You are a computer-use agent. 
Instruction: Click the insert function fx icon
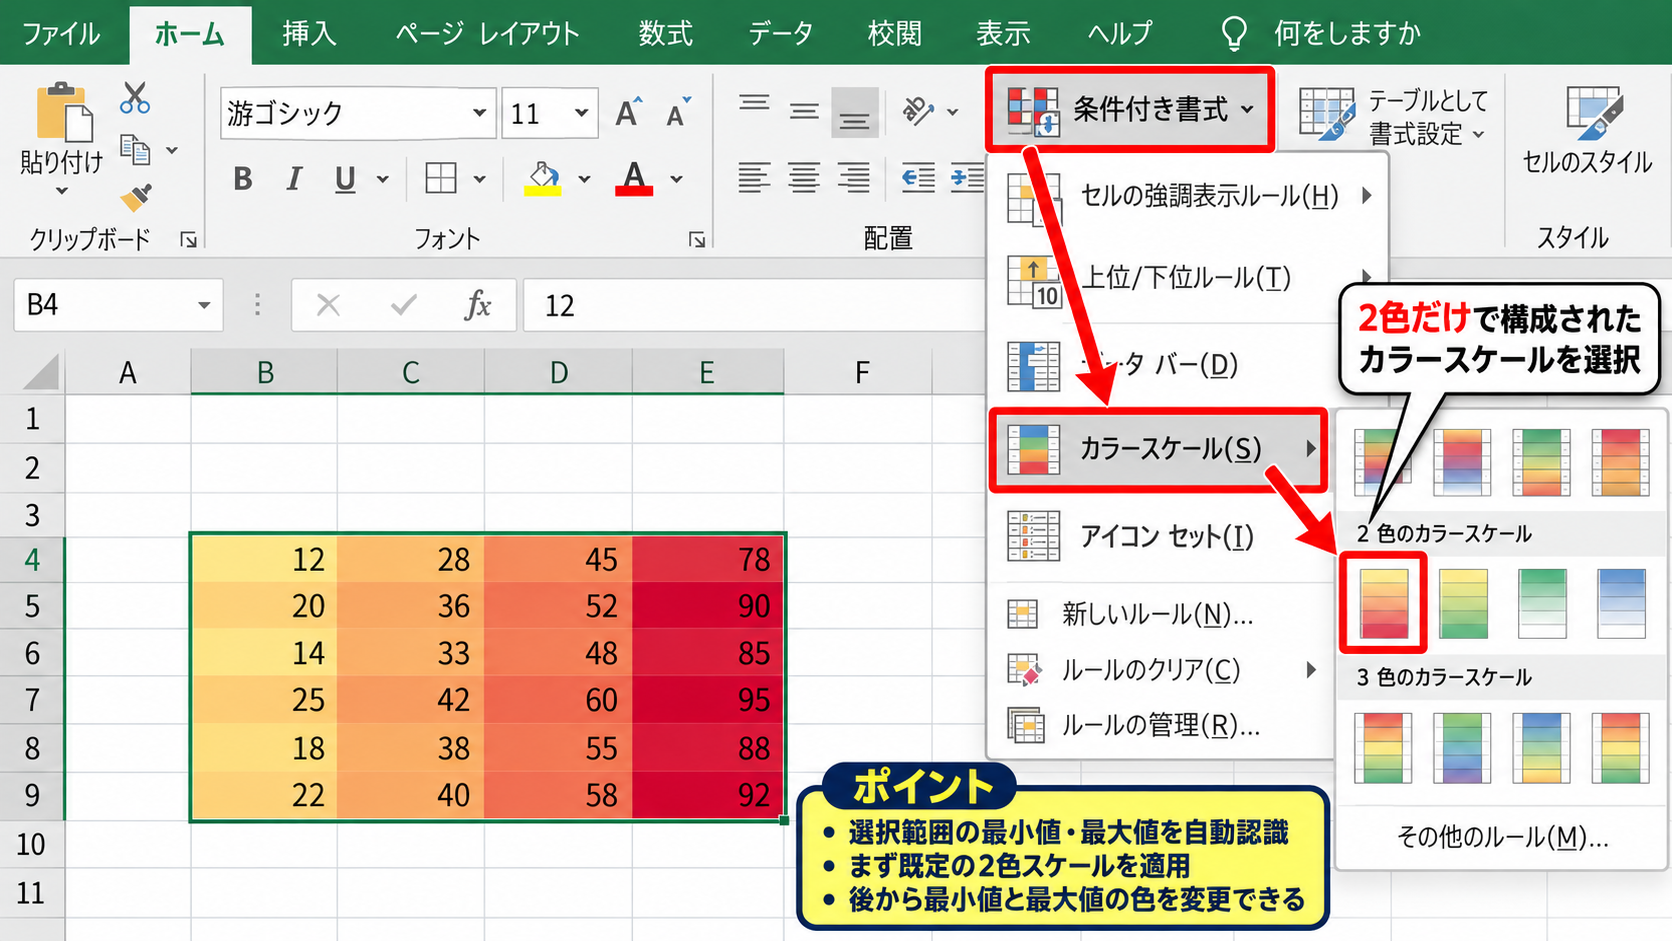coord(477,305)
